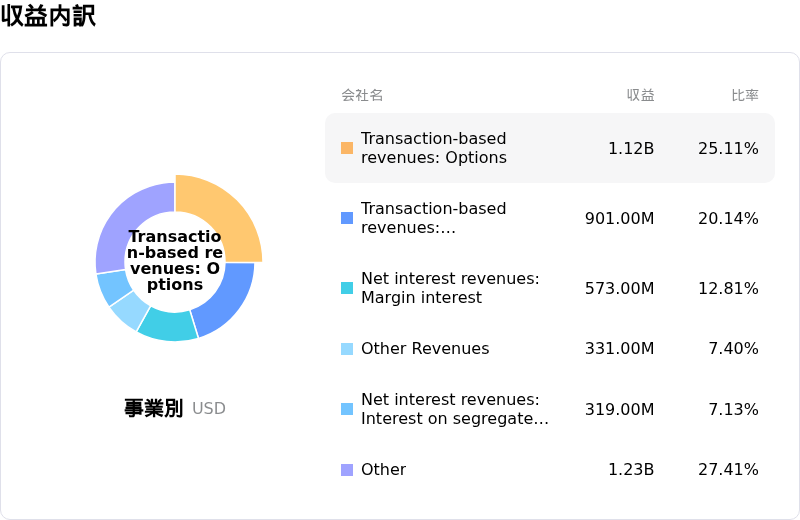Click the dark blue legend swatch for 901.00M
This screenshot has height=520, width=800.
tap(347, 218)
